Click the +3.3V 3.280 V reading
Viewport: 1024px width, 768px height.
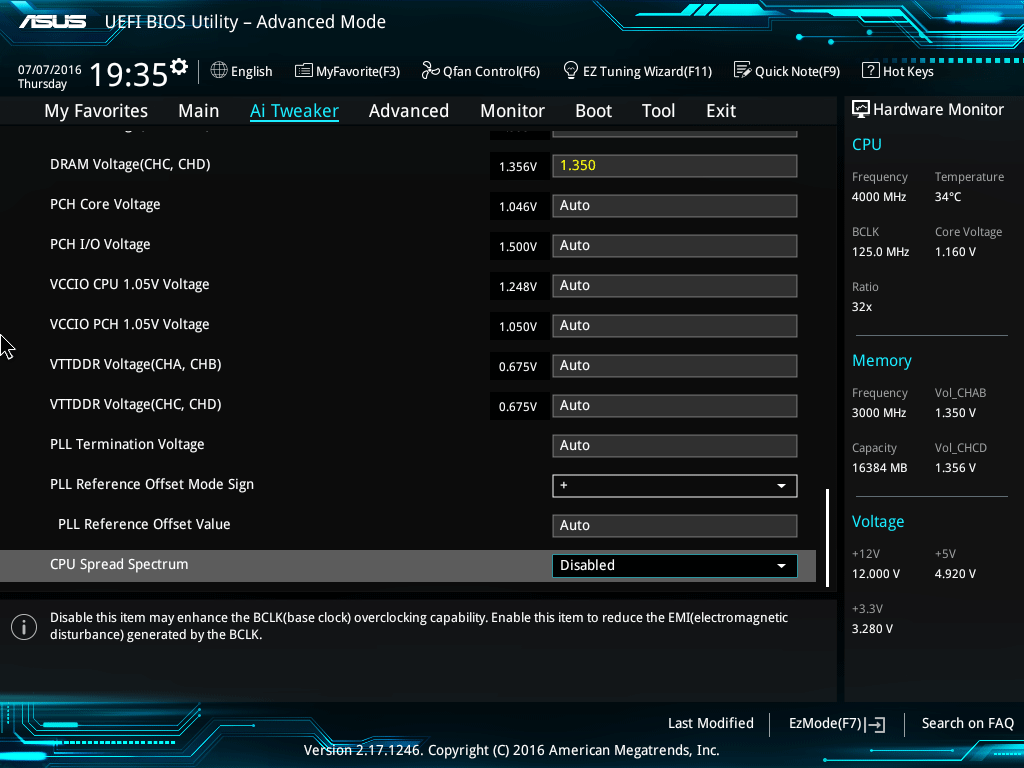tap(872, 629)
